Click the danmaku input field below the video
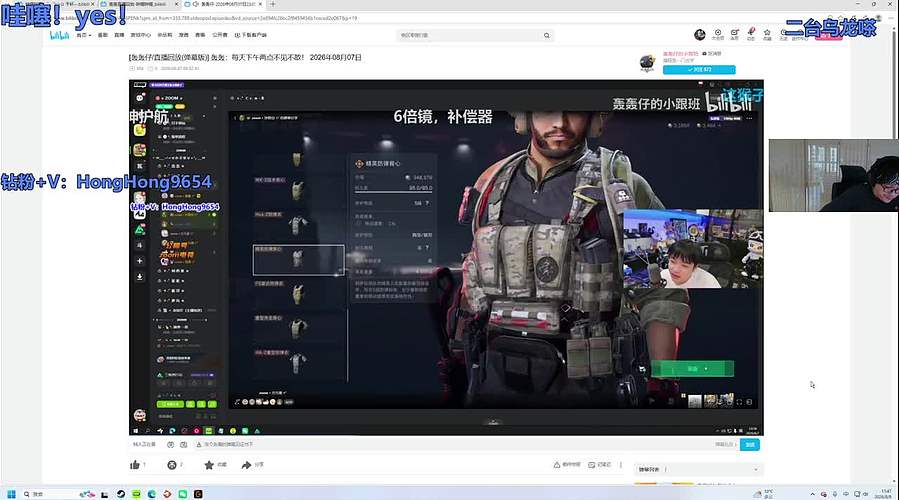 453,444
